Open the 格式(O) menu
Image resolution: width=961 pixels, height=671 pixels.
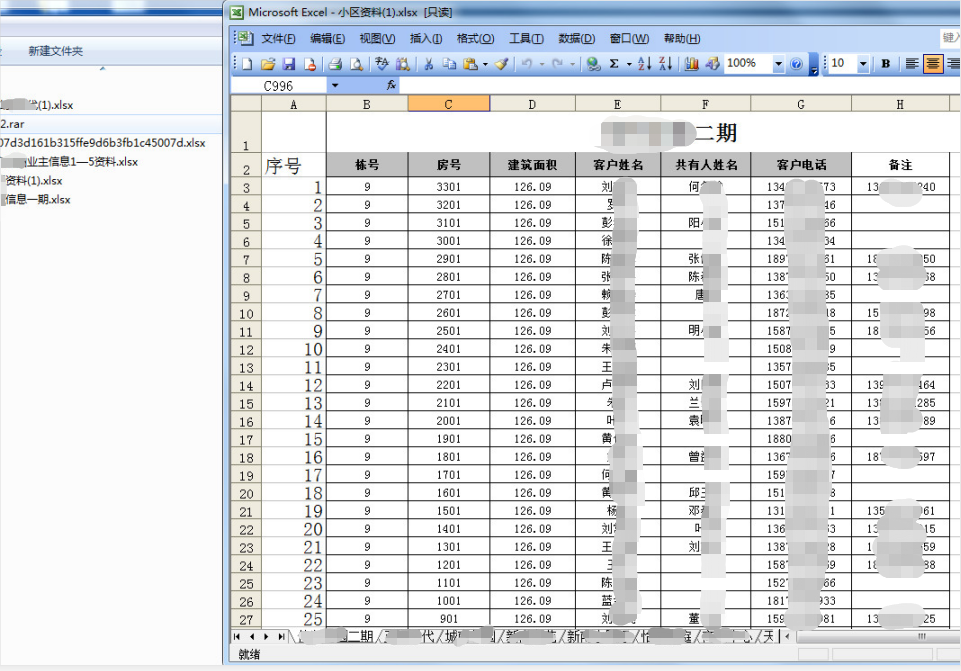pyautogui.click(x=475, y=39)
